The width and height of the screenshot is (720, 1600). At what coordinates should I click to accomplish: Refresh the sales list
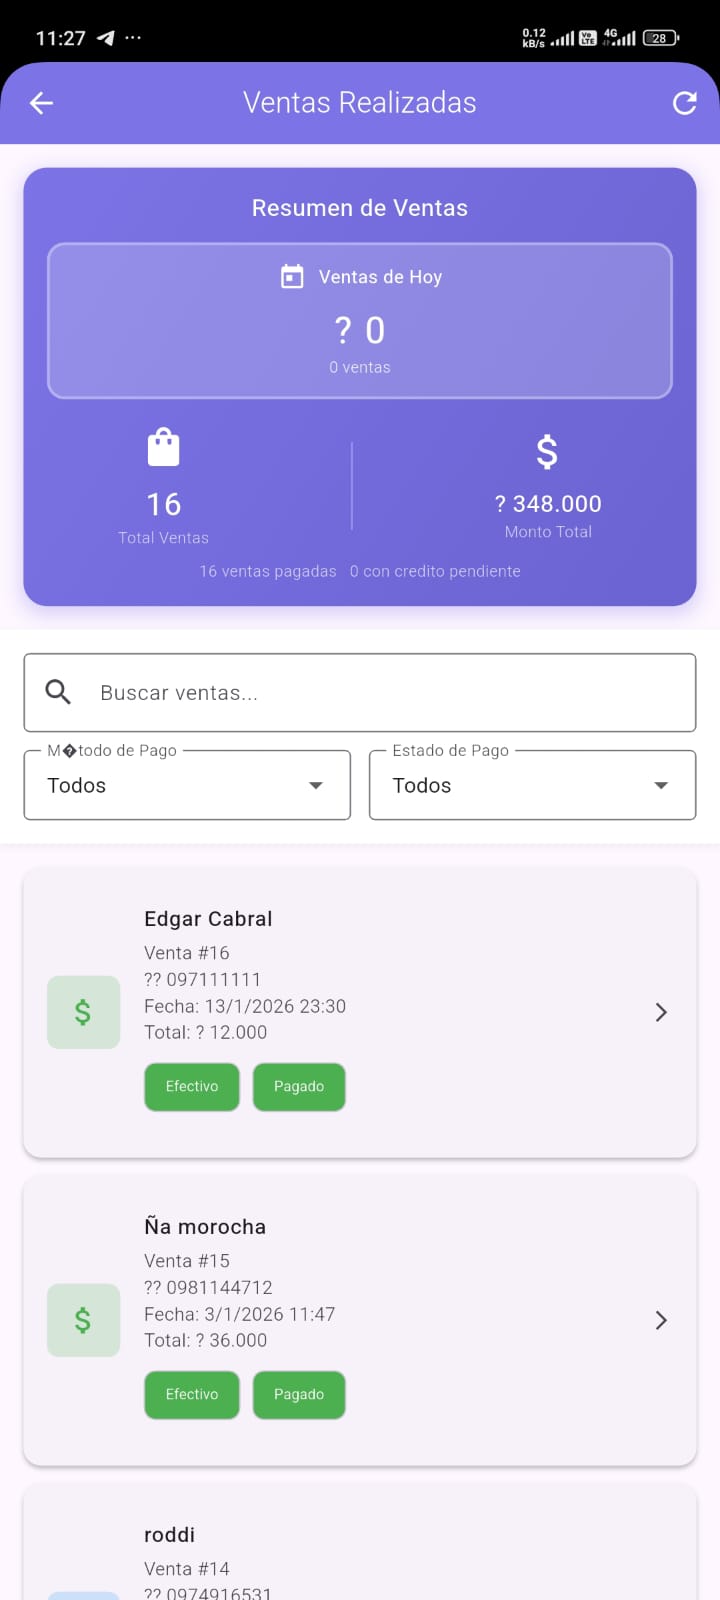coord(685,103)
